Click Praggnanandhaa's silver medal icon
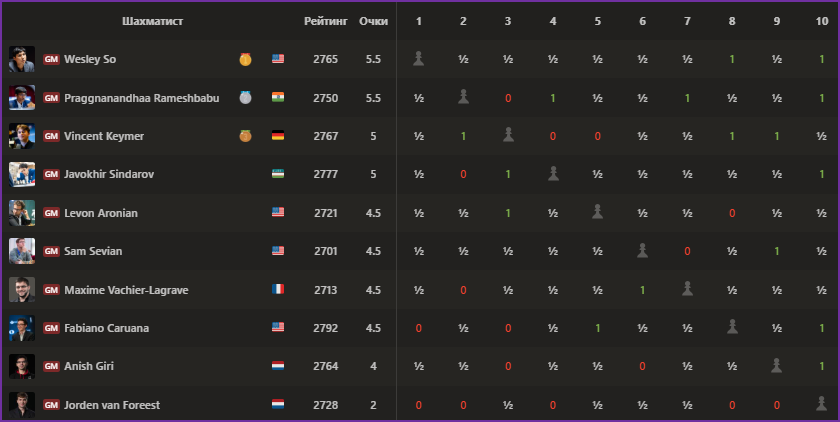The width and height of the screenshot is (840, 422). pos(245,98)
